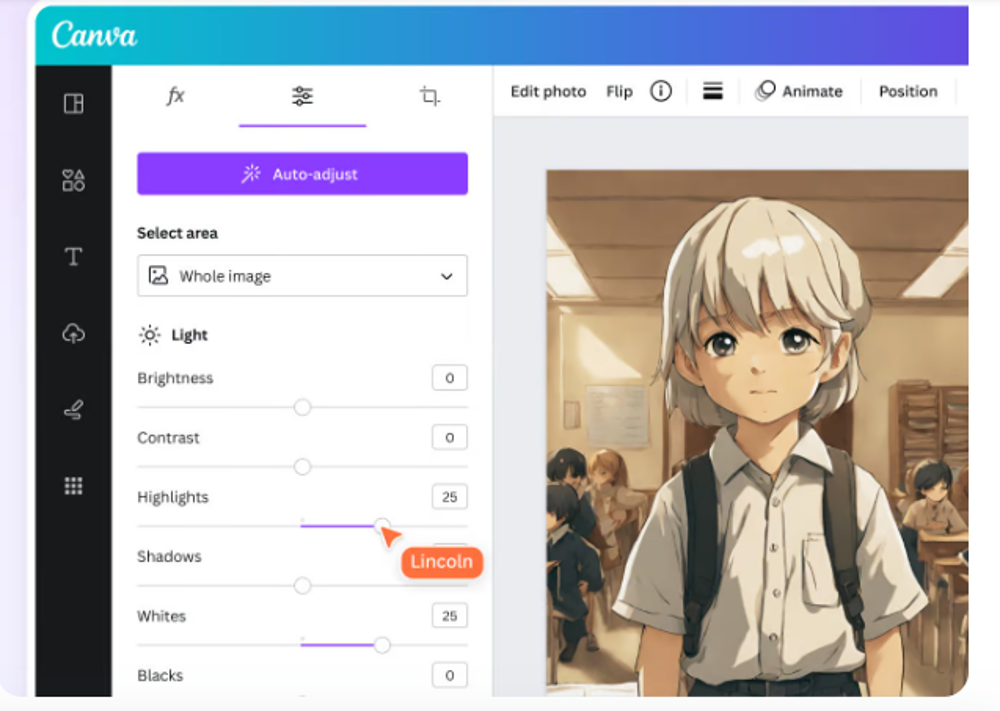Open the Position panel
1000x711 pixels.
[x=906, y=91]
